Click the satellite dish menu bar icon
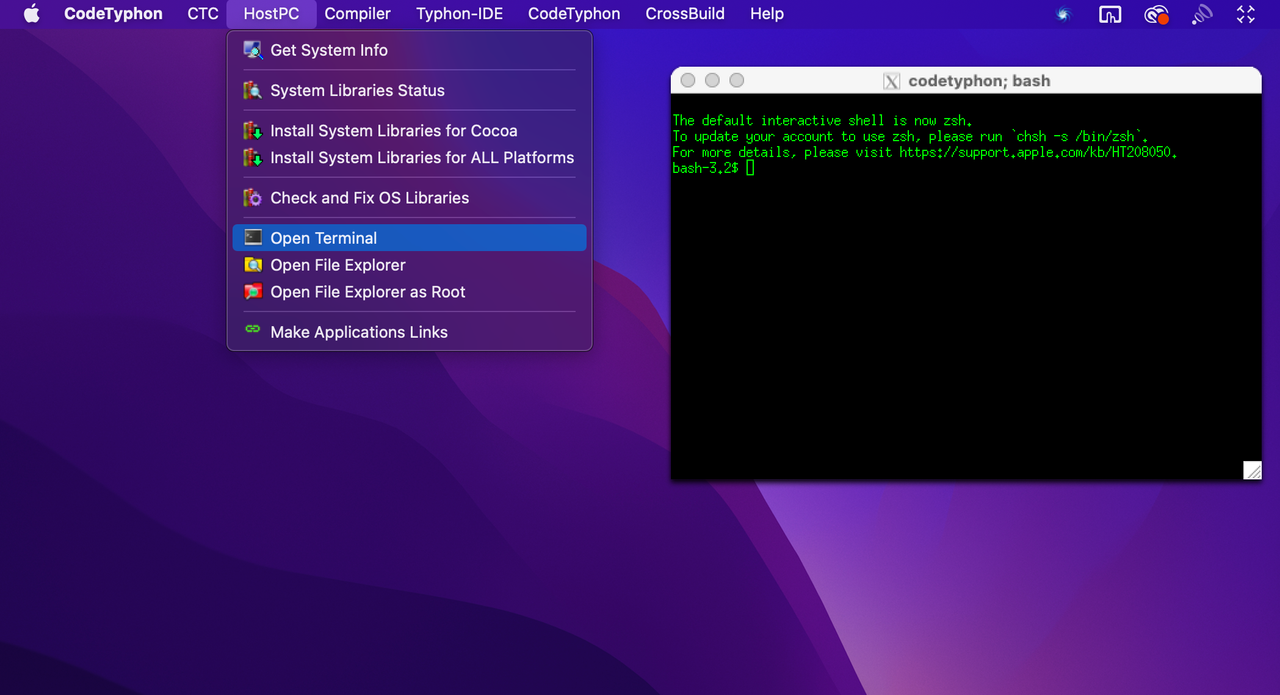The height and width of the screenshot is (695, 1280). point(1202,14)
